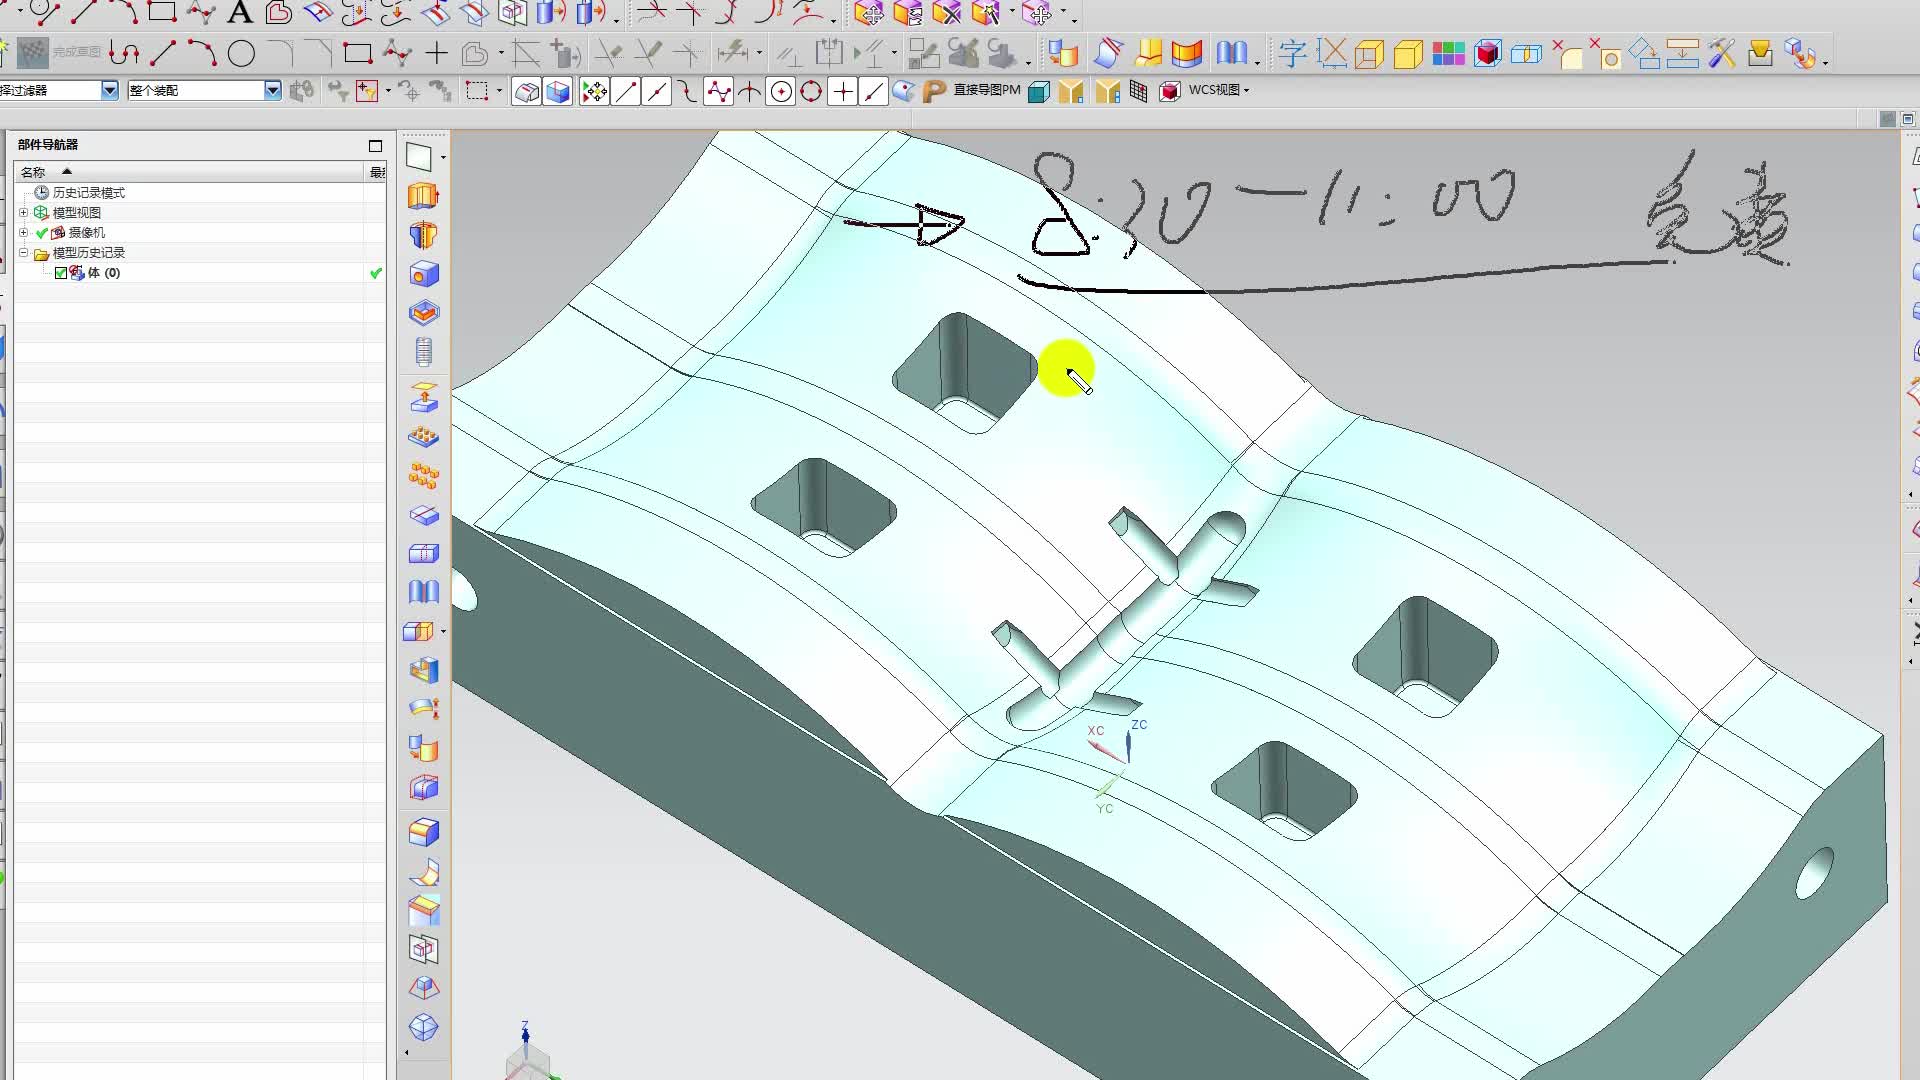Uncheck the 体 (0) body checkbox
1920x1080 pixels.
pos(61,273)
